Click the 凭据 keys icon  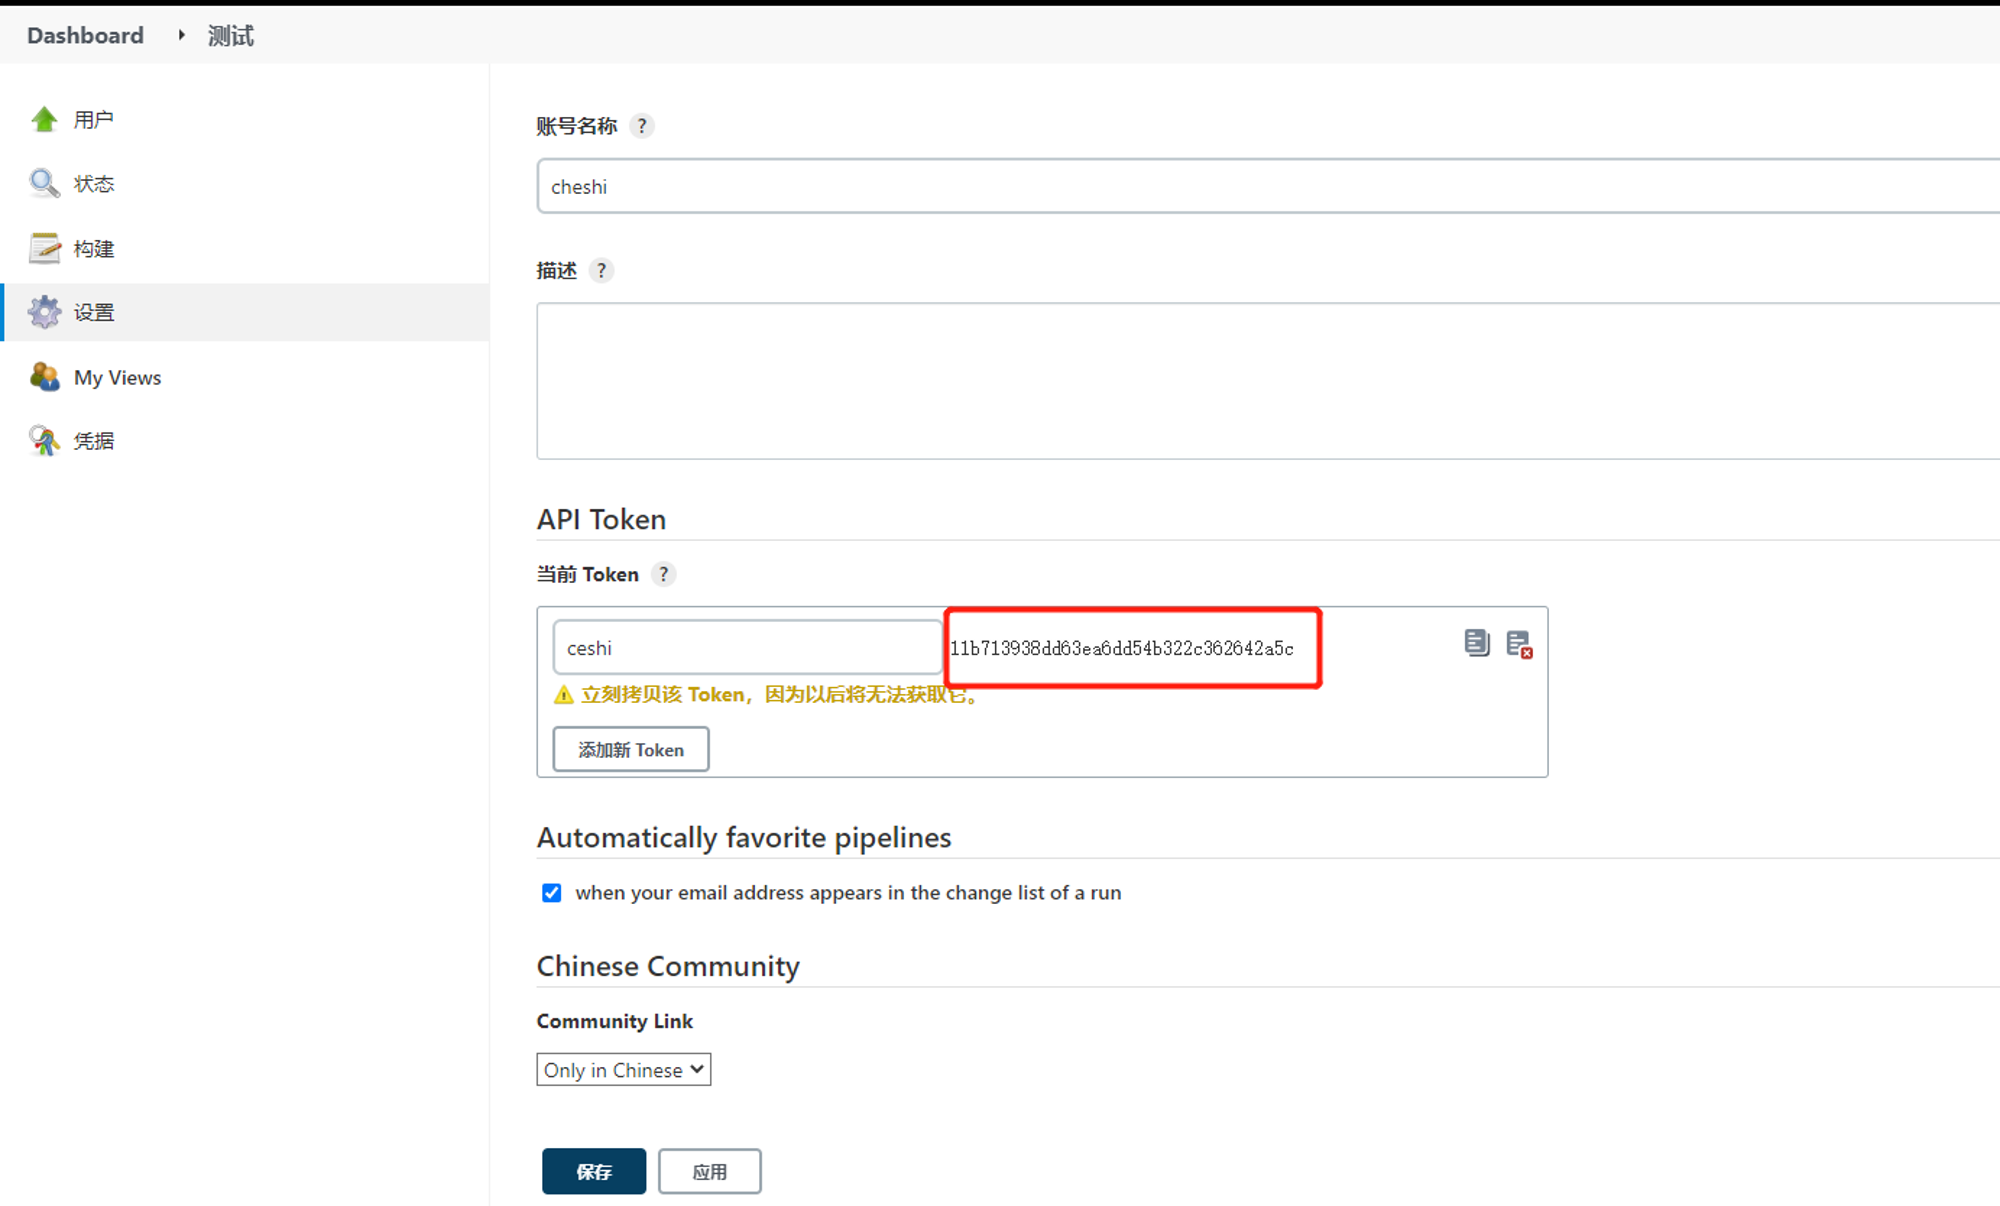click(x=44, y=440)
